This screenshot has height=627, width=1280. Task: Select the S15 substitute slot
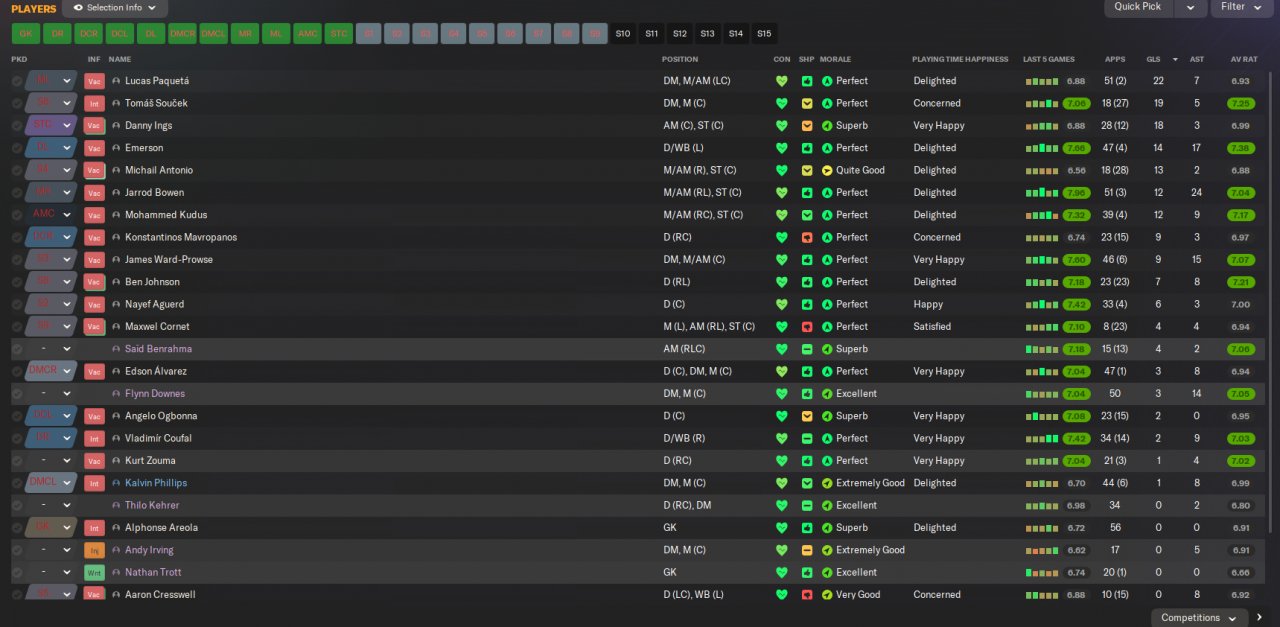click(764, 33)
